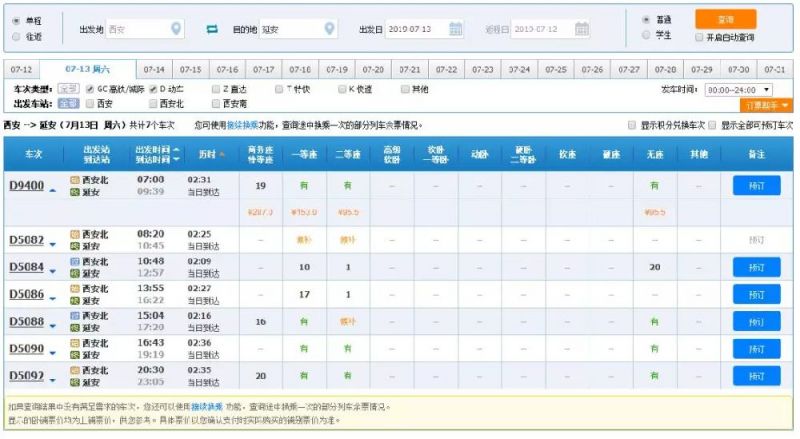Image resolution: width=800 pixels, height=439 pixels.
Task: Open the 发车时间 00:00--24:00 dropdown
Action: click(x=738, y=90)
